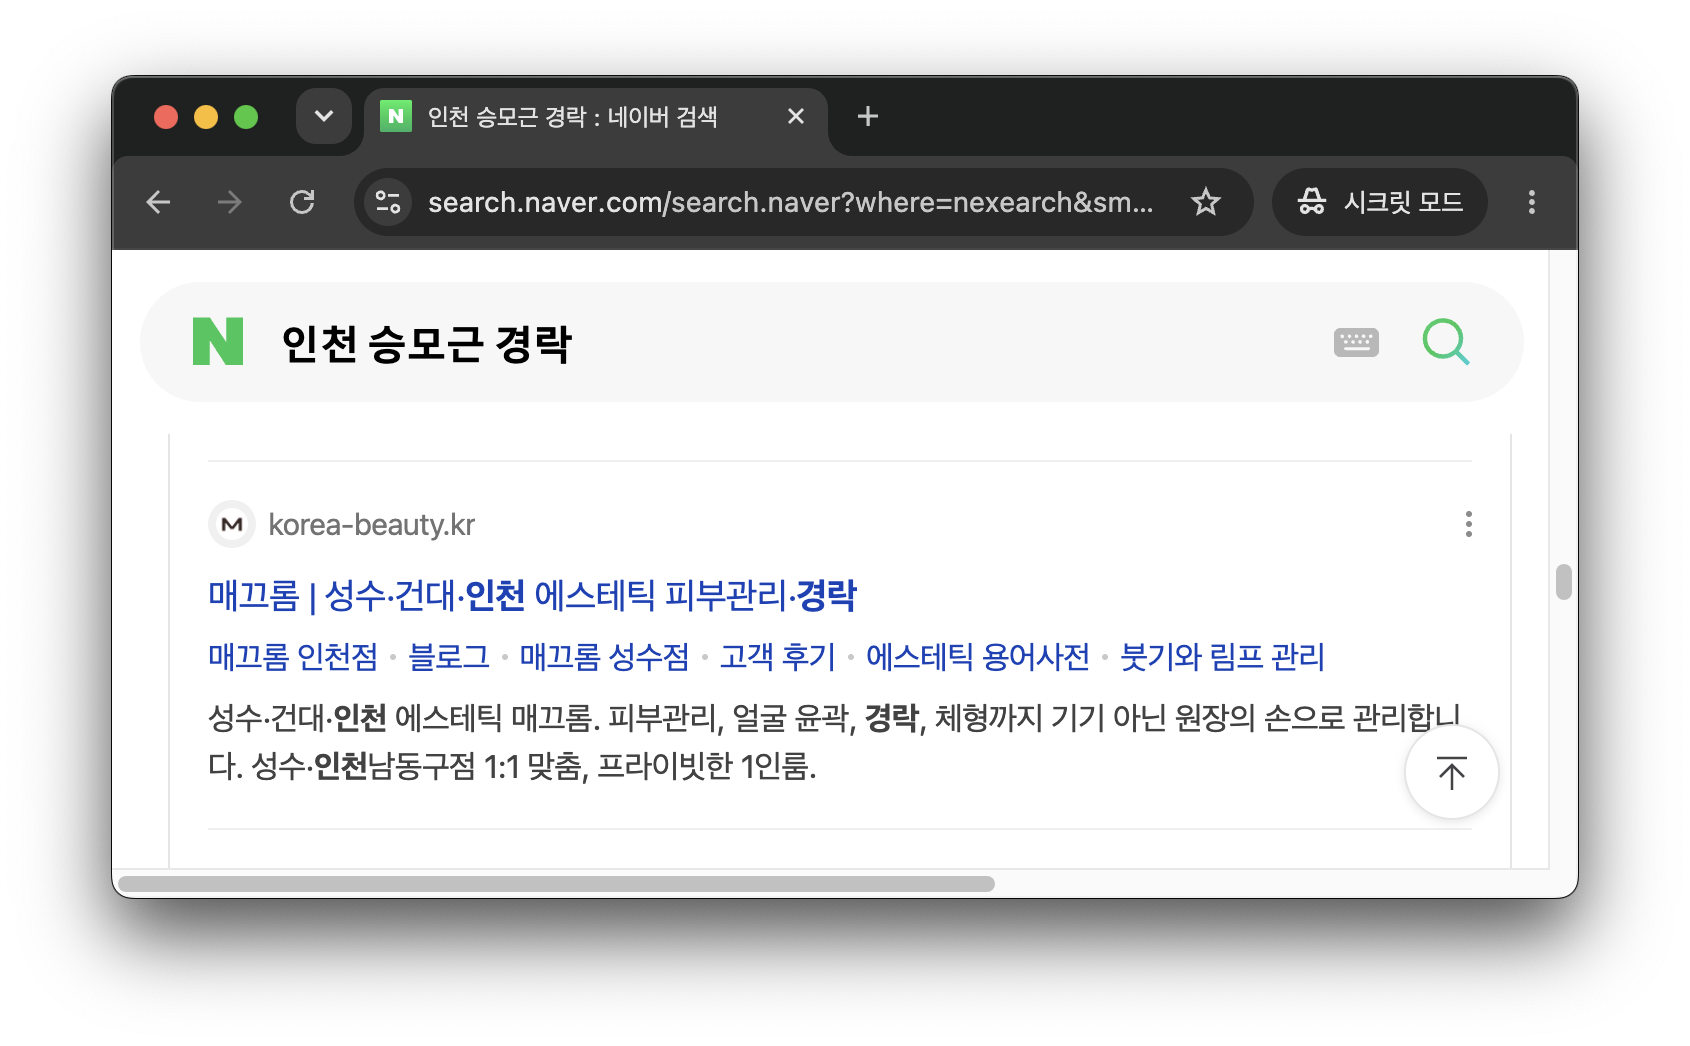Click the green fullscreen window button
Viewport: 1690px width, 1046px height.
coord(246,117)
